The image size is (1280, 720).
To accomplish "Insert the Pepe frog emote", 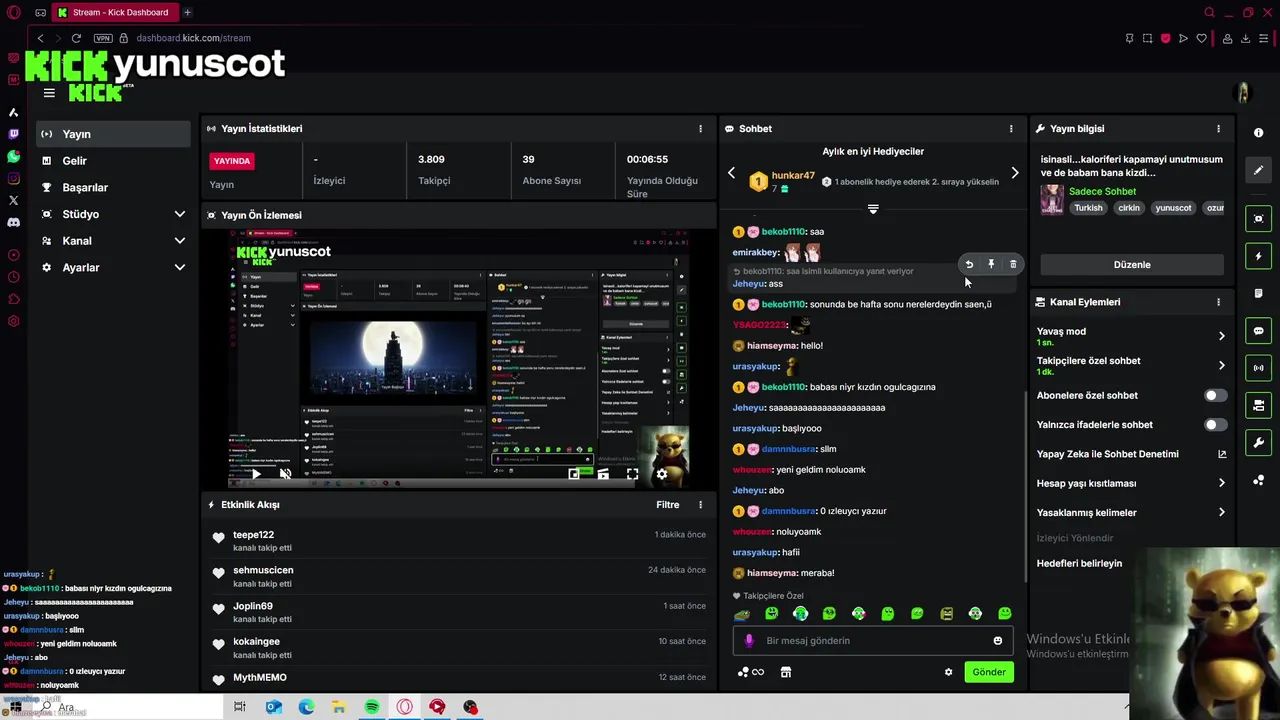I will (x=742, y=614).
